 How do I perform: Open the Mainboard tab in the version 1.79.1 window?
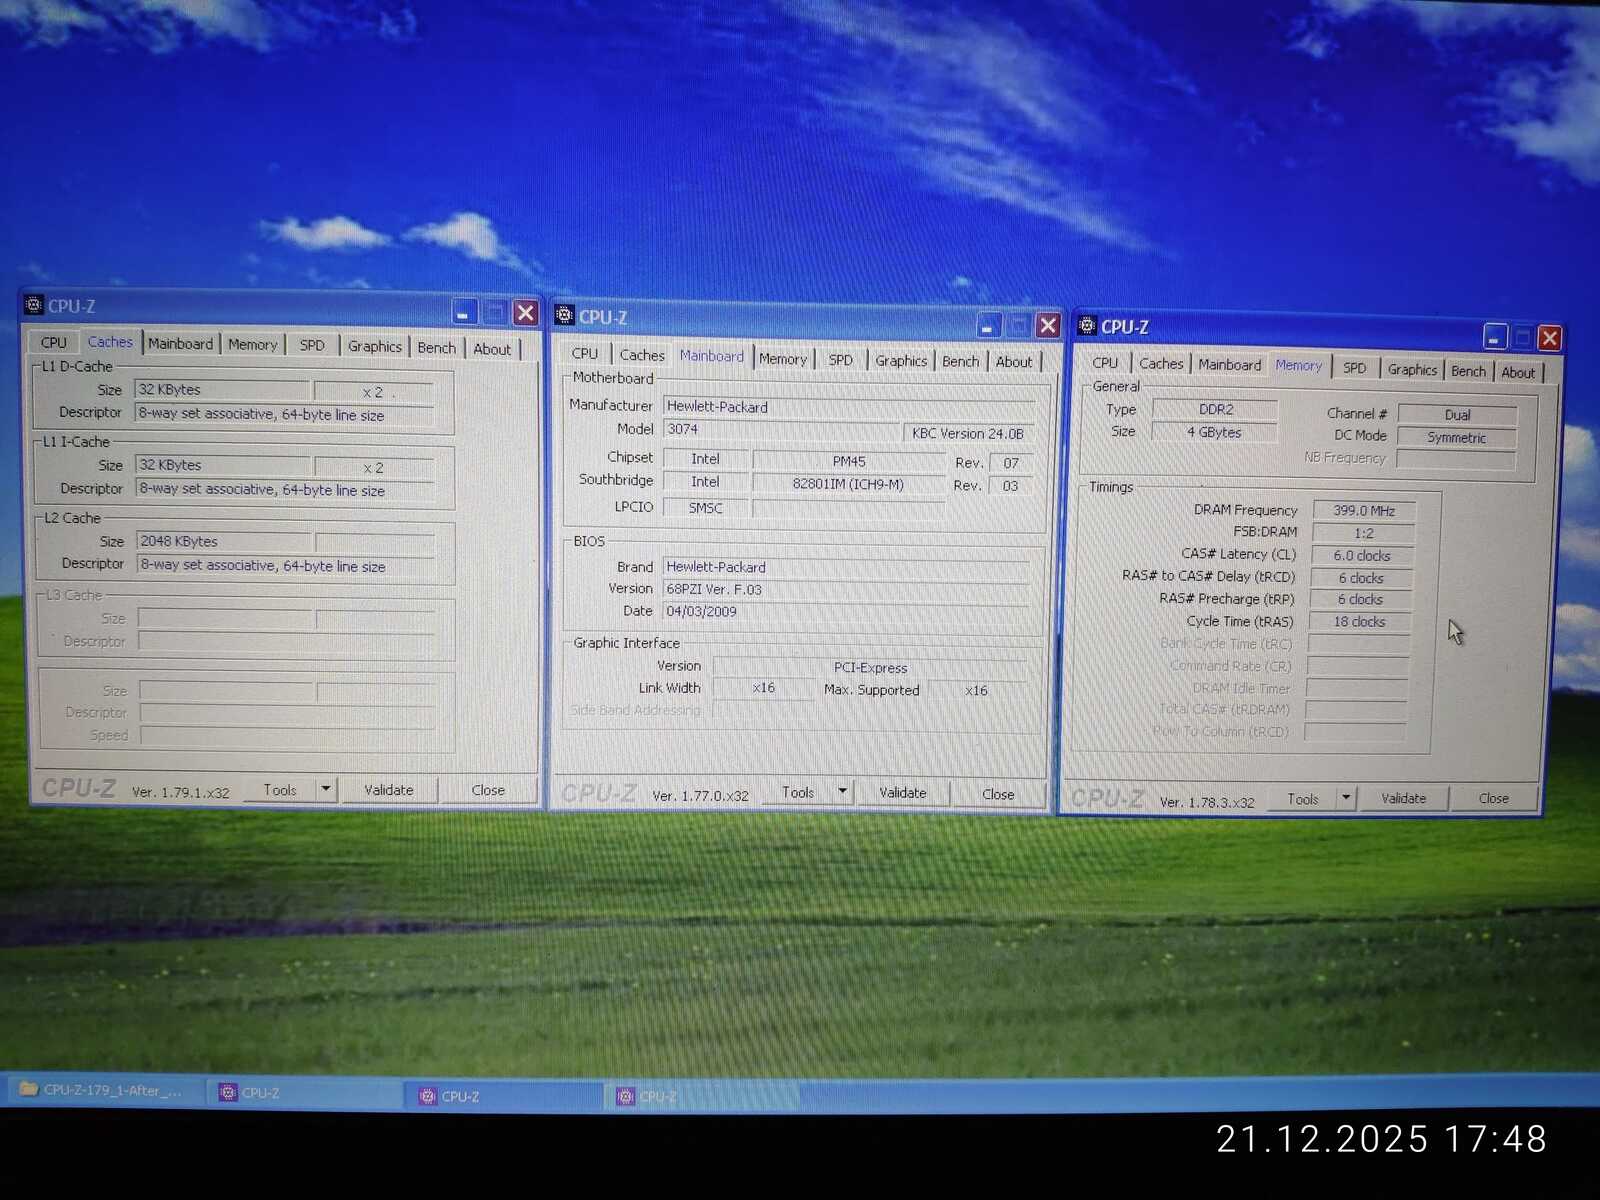181,344
